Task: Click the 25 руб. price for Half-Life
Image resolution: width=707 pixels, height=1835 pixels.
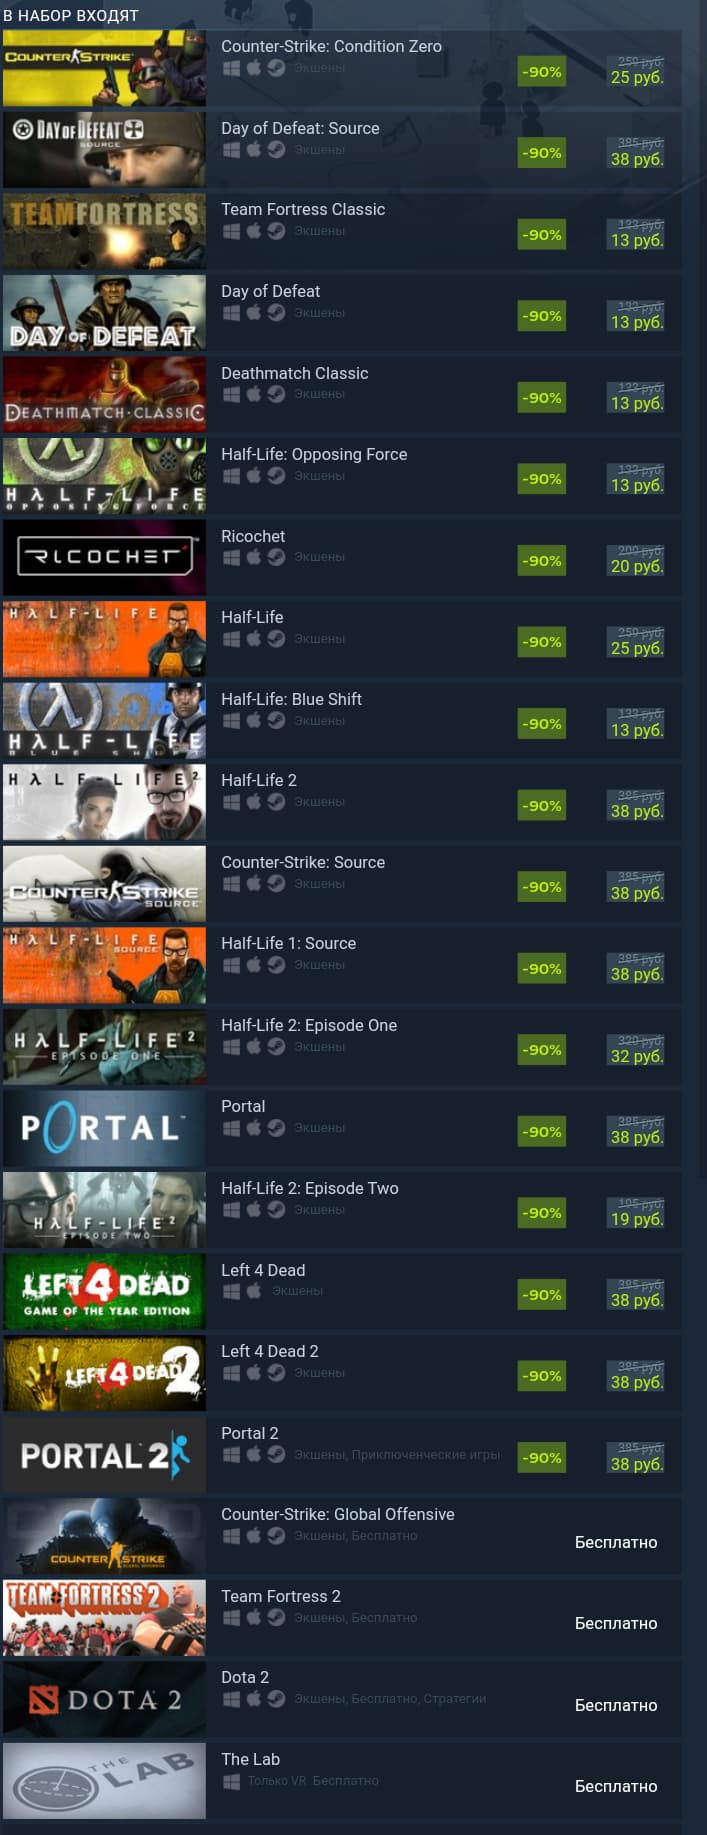Action: click(637, 649)
